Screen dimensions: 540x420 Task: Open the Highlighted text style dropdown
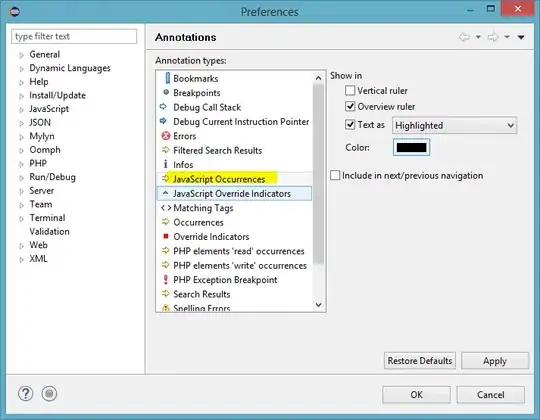point(454,125)
